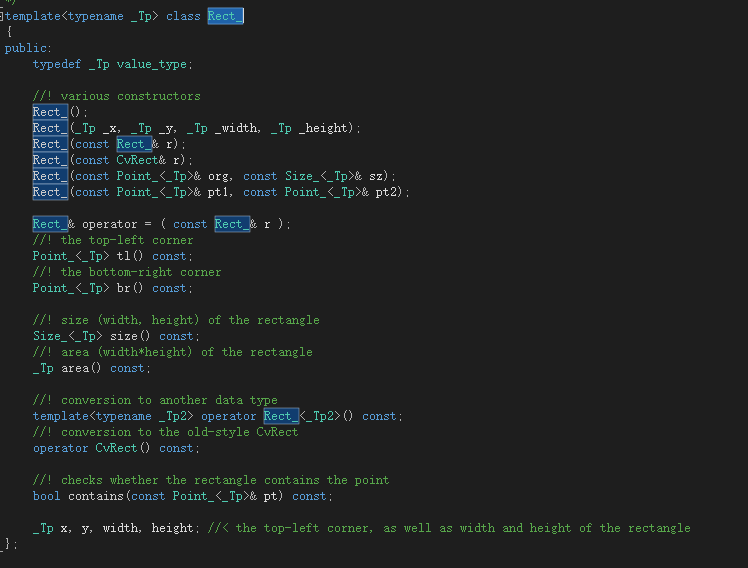Image resolution: width=748 pixels, height=568 pixels.
Task: Click 'height' in member variable declaration
Action: (172, 528)
